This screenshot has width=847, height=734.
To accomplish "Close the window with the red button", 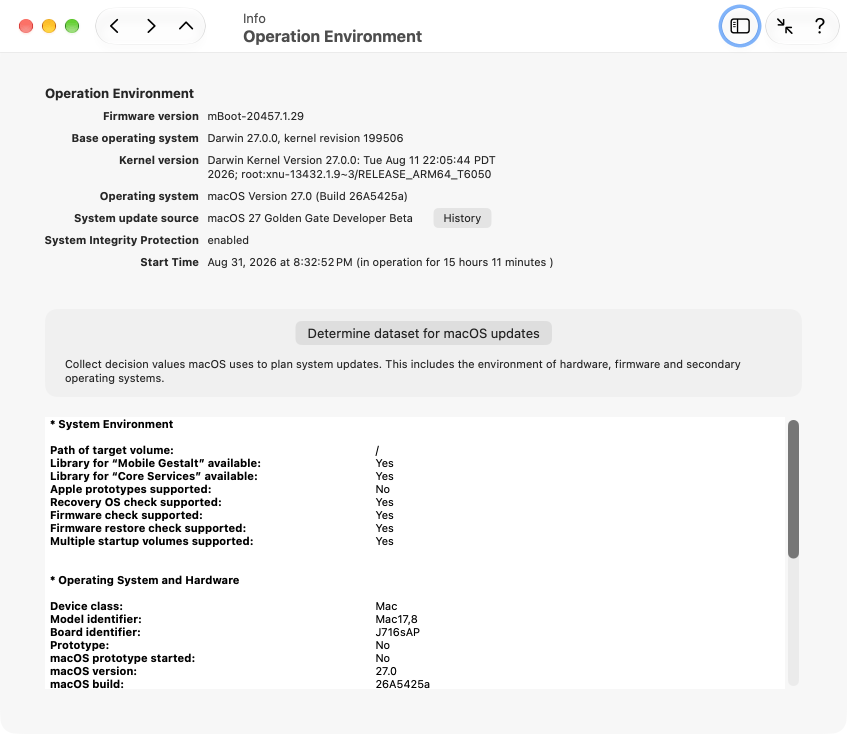I will point(26,26).
